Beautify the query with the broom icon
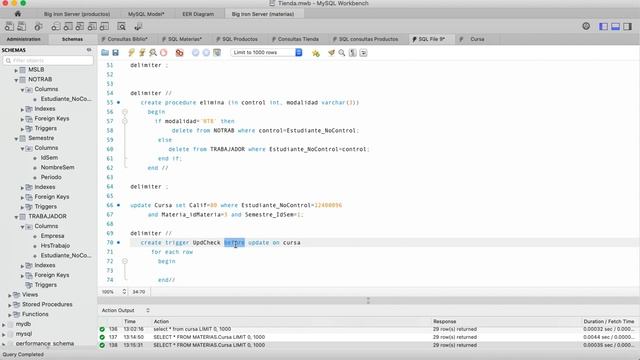The width and height of the screenshot is (640, 360). (x=331, y=53)
